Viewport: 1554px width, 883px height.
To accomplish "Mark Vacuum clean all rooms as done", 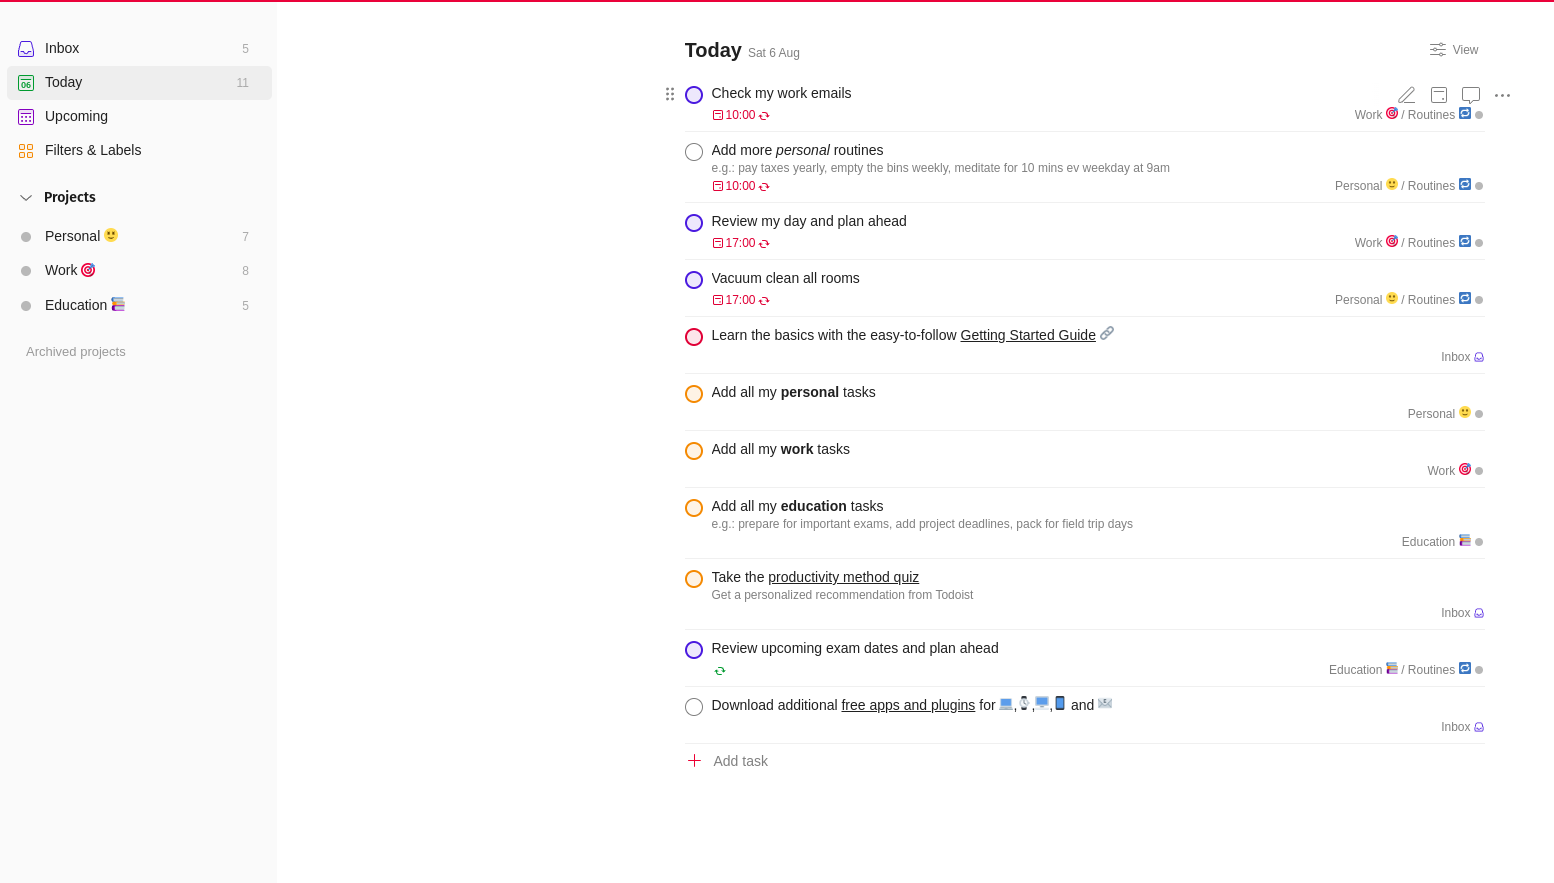I will pyautogui.click(x=694, y=280).
